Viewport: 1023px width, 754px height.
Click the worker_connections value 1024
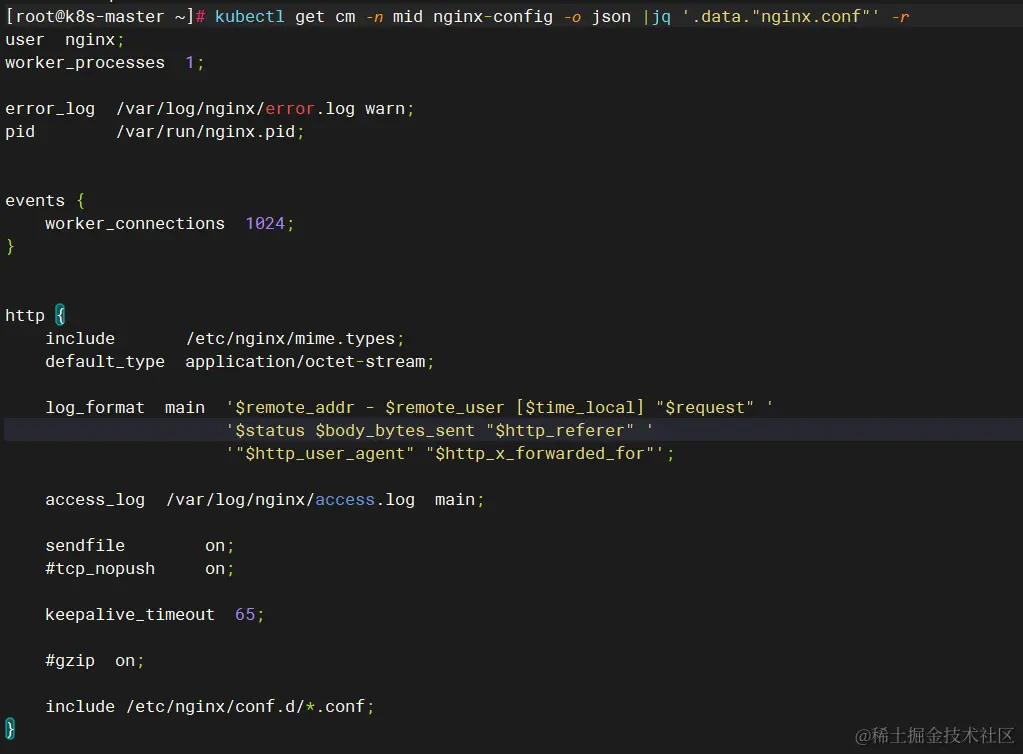click(x=265, y=223)
